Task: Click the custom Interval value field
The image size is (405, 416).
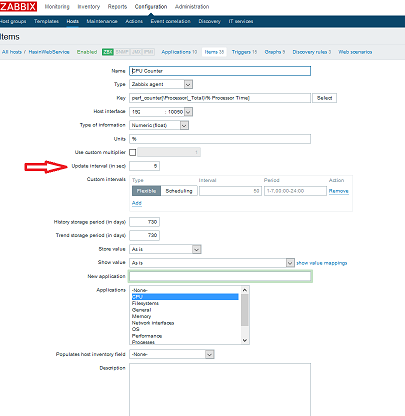Action: click(x=230, y=191)
